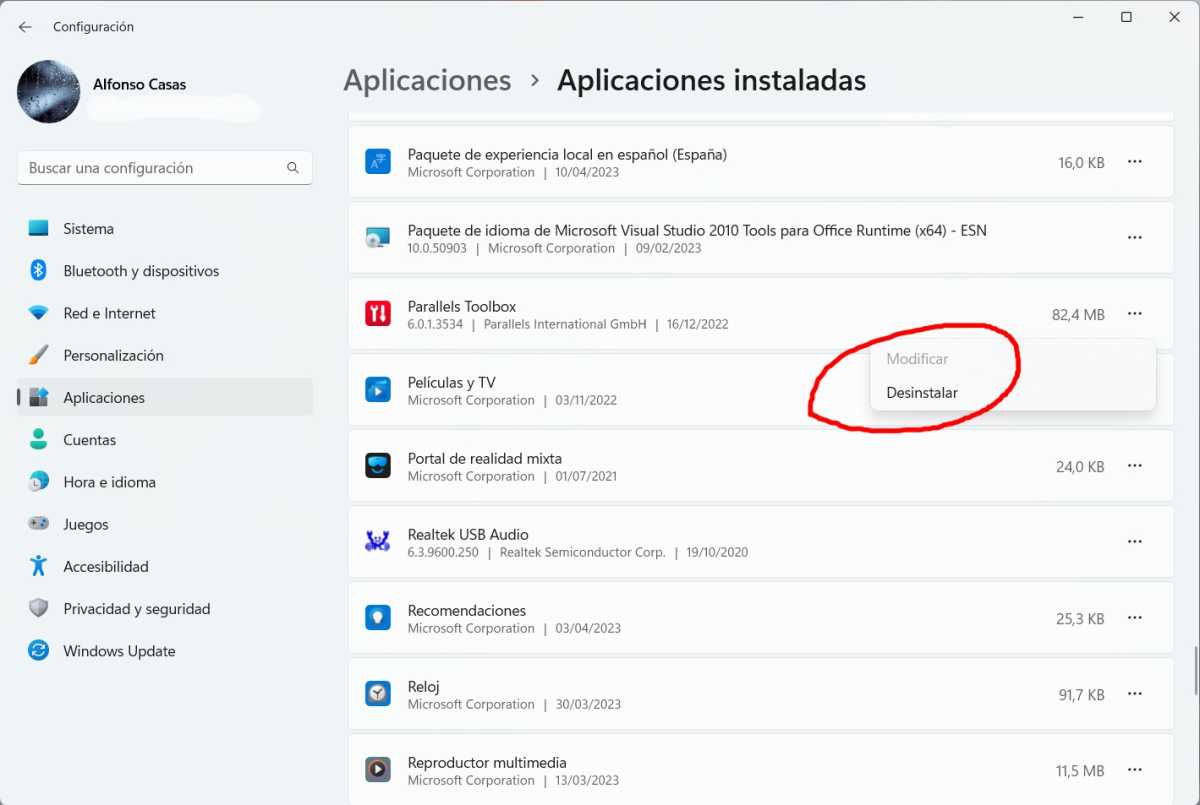This screenshot has height=805, width=1200.
Task: Open Privacidad y seguridad shield icon
Action: tap(39, 608)
